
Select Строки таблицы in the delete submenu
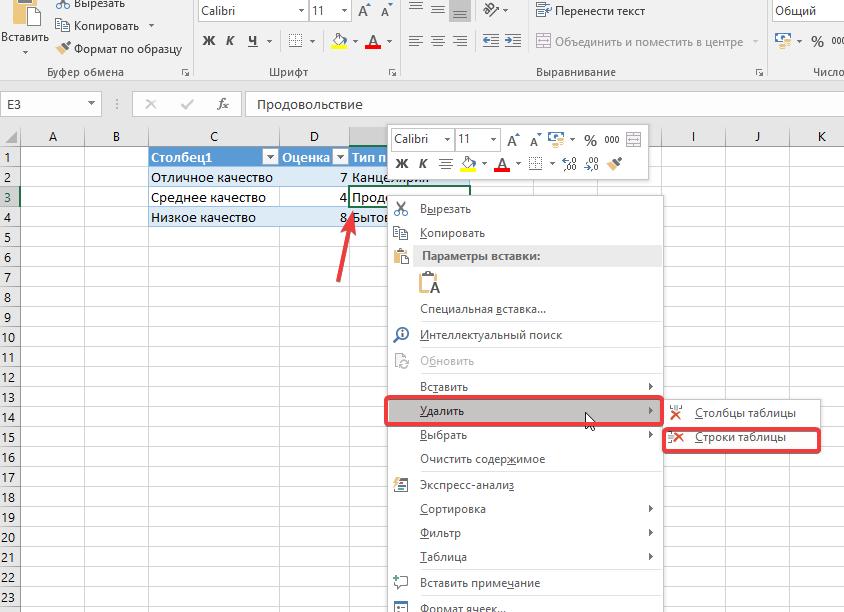coord(742,437)
